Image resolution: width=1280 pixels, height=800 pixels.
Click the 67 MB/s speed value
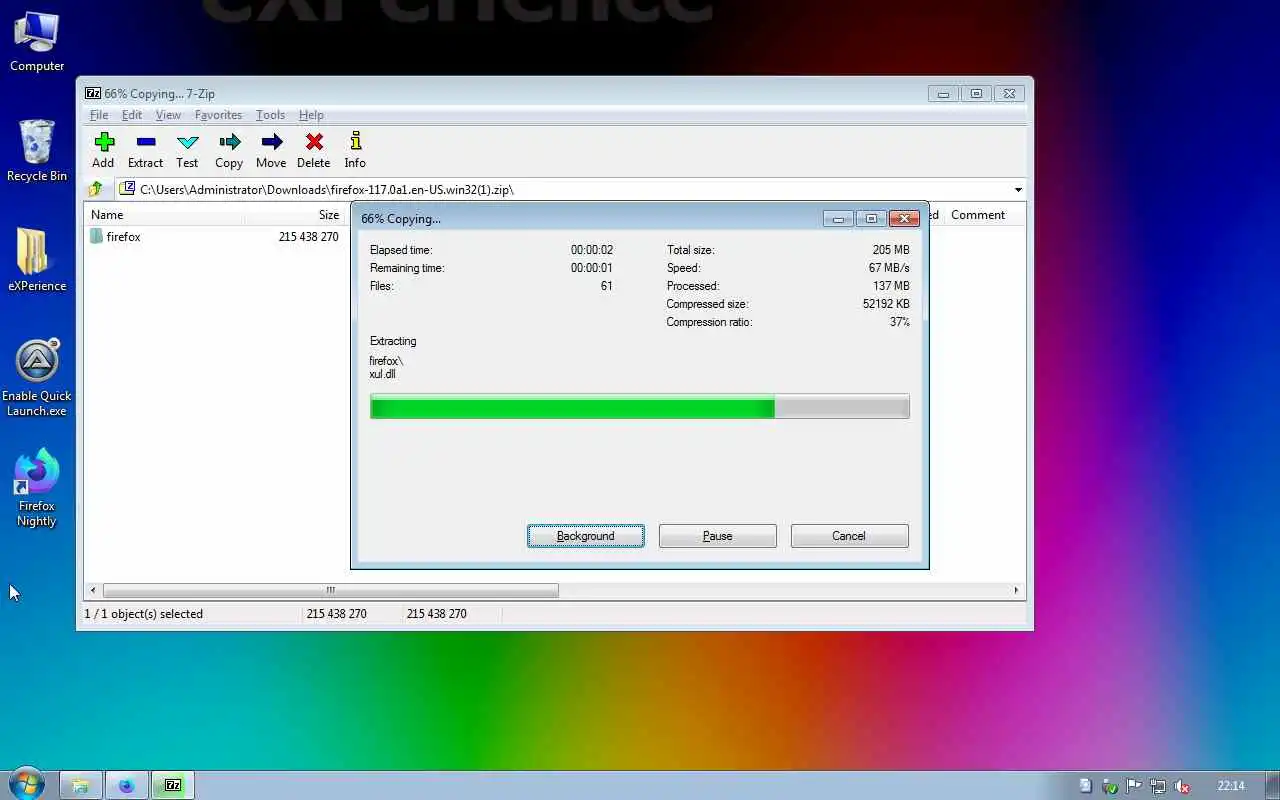click(x=889, y=268)
